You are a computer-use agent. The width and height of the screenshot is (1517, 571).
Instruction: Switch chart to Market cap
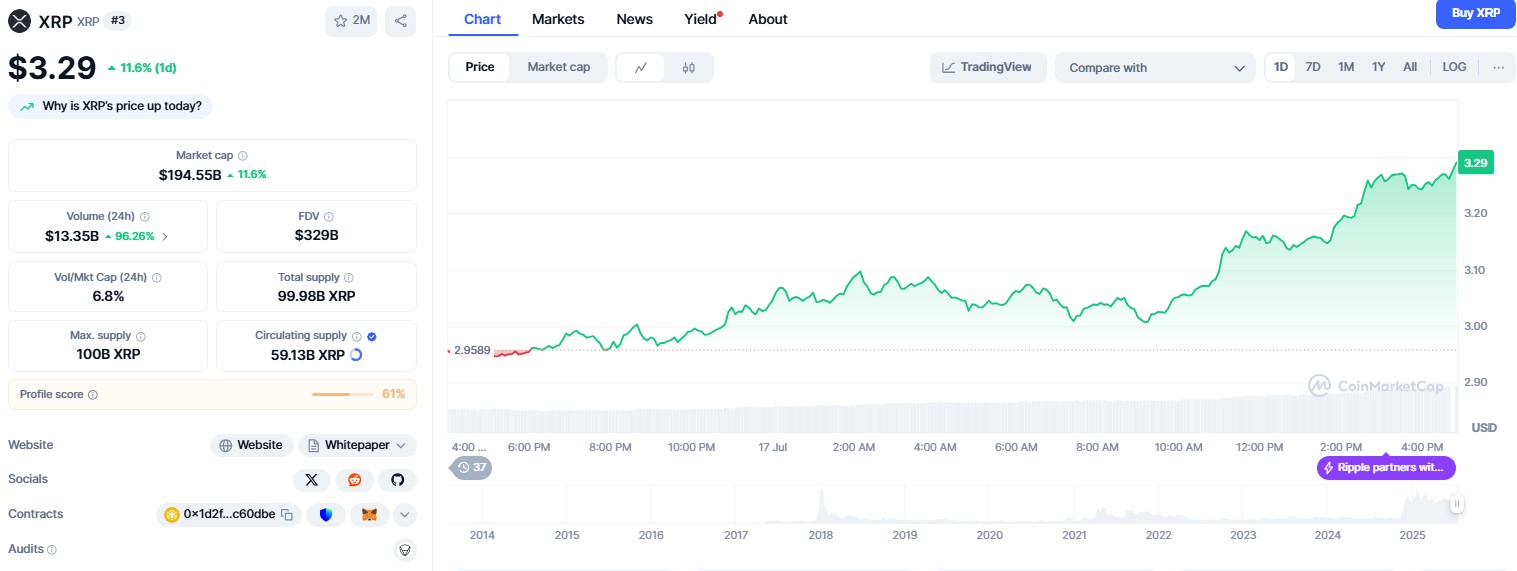[x=558, y=67]
